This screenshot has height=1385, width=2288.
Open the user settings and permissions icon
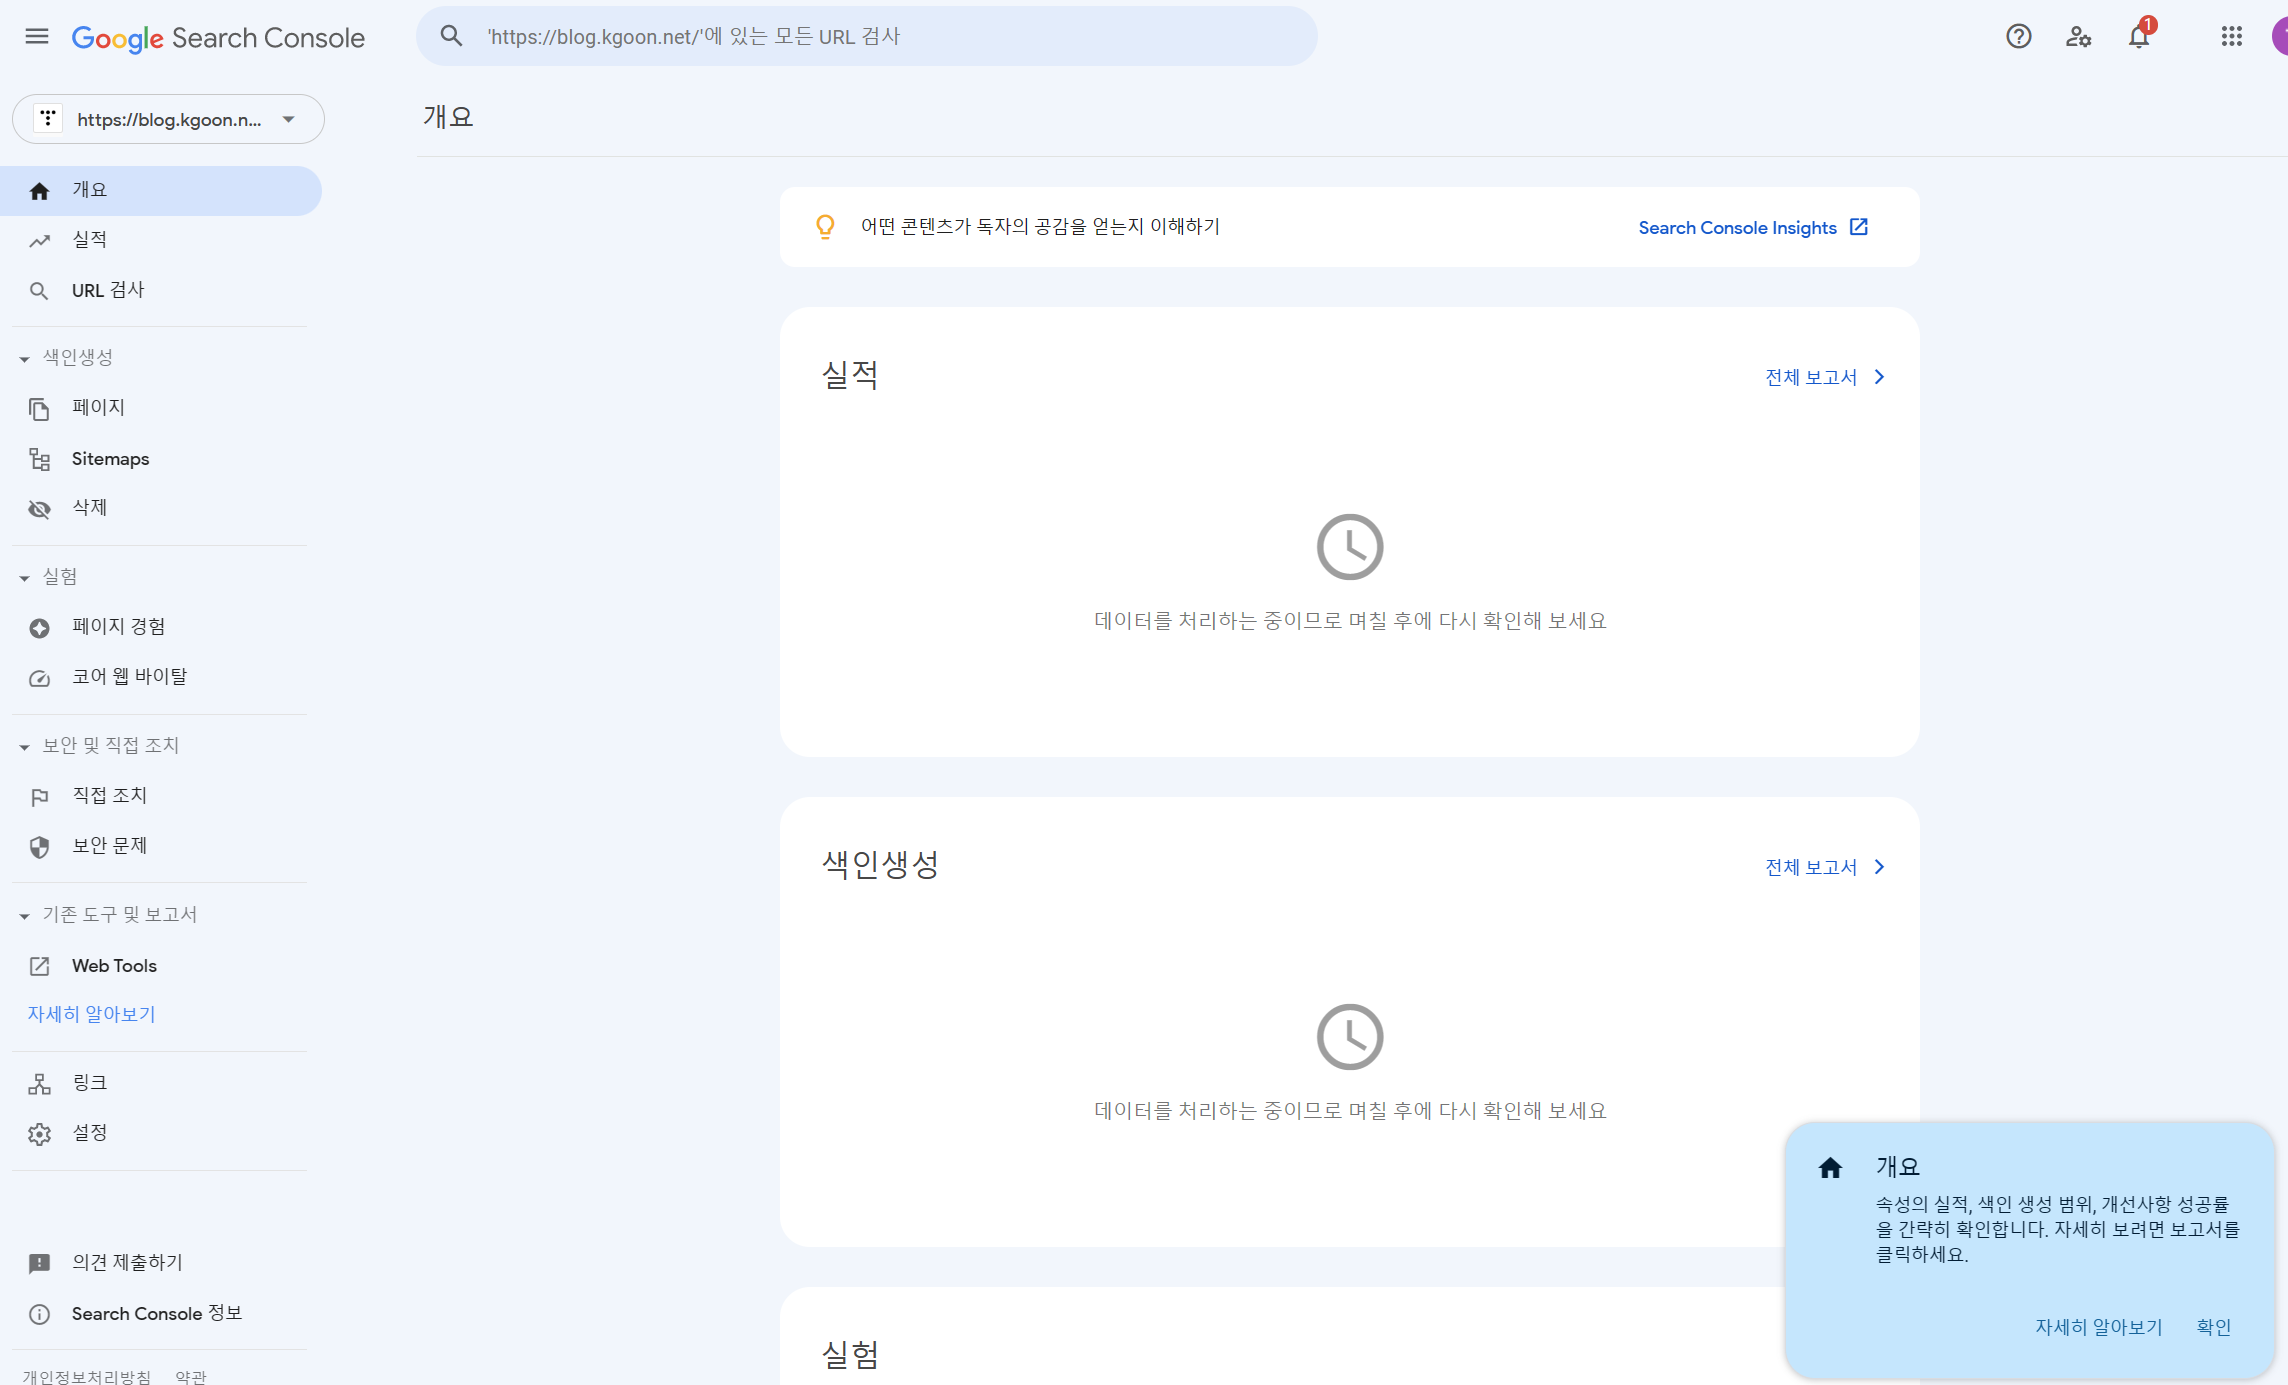click(2078, 37)
